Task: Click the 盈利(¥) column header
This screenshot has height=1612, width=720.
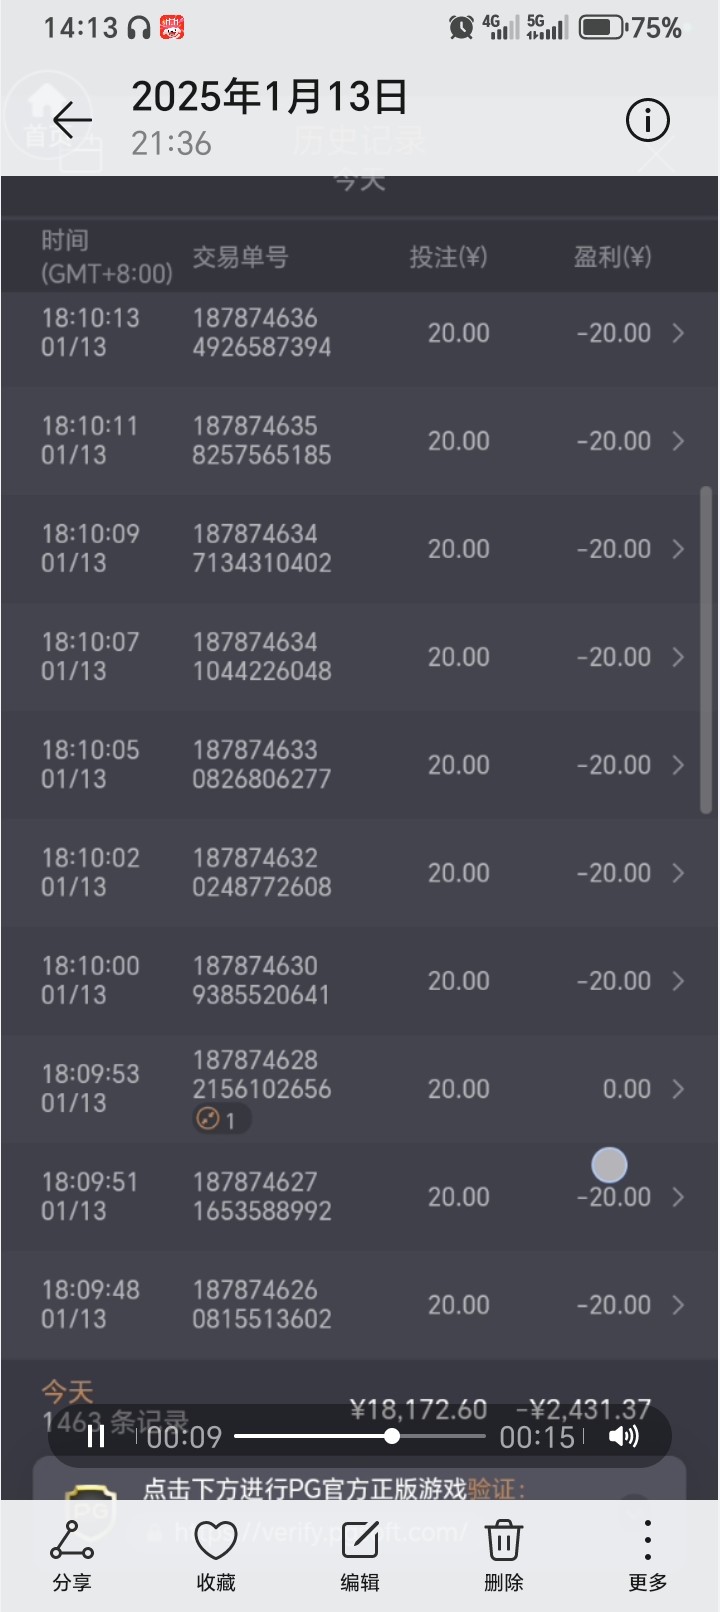Action: tap(612, 257)
